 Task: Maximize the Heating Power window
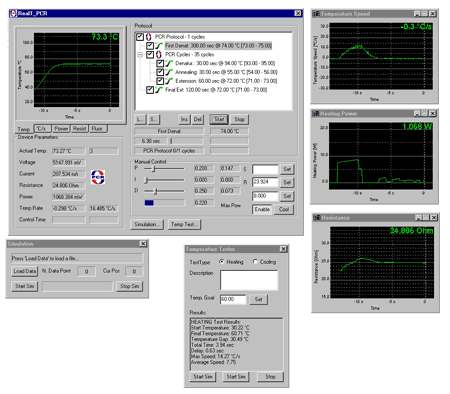tap(424, 114)
